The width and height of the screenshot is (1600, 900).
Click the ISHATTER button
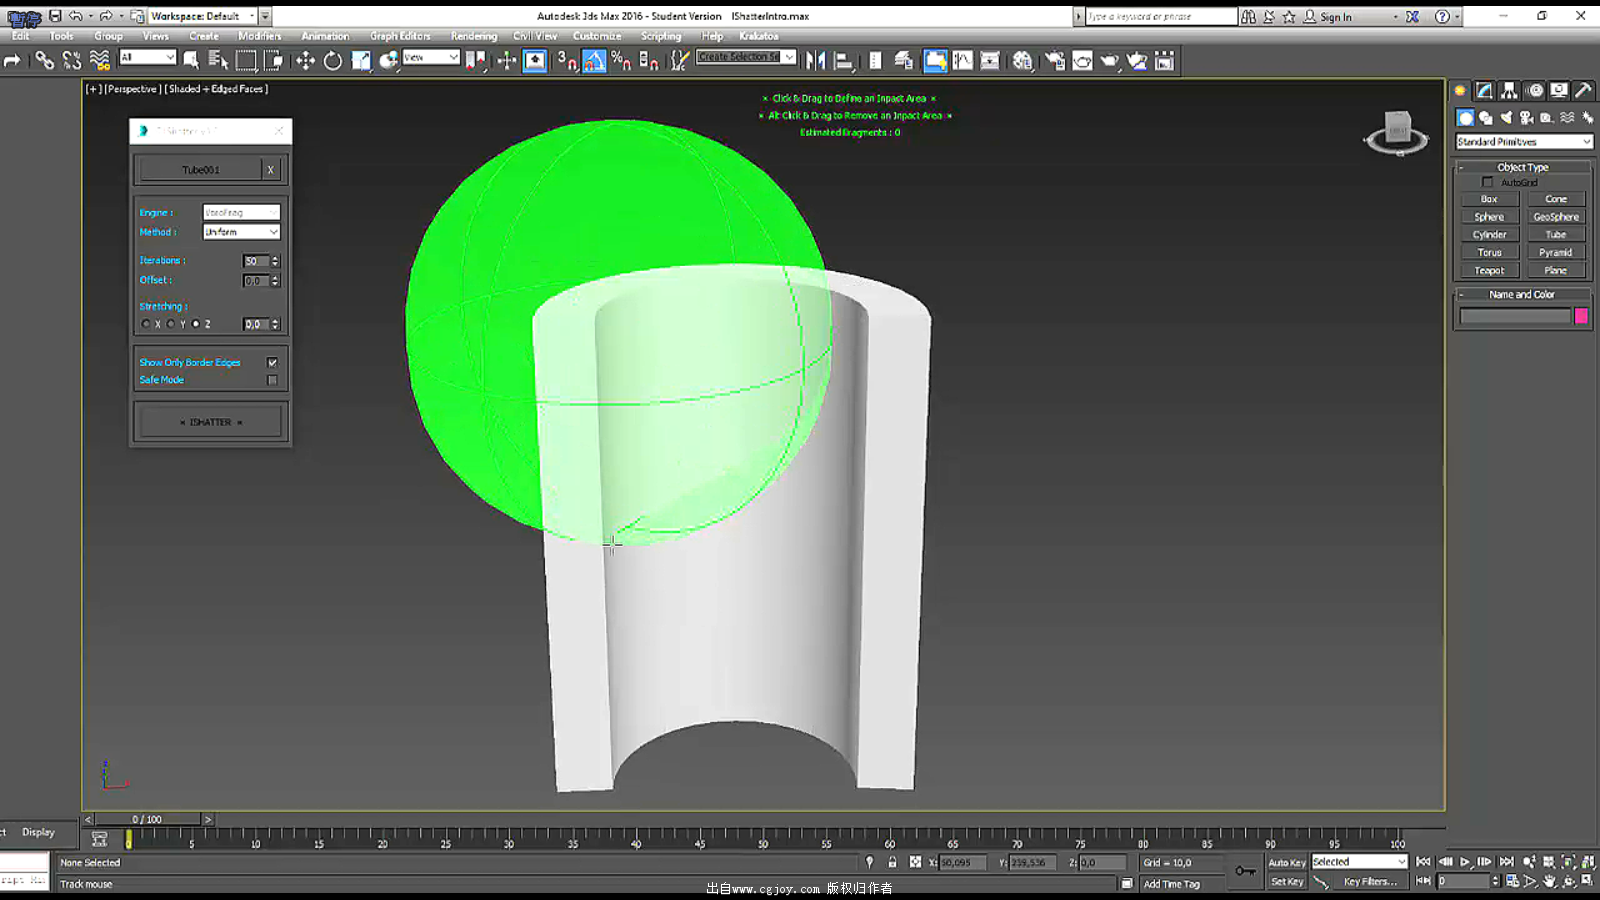(211, 422)
